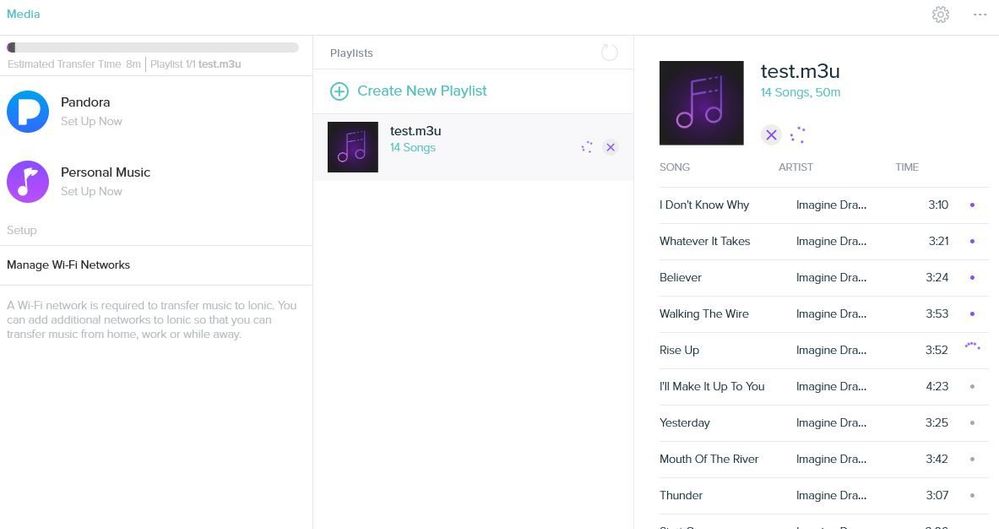Cancel transfer under test.m3u album header
This screenshot has height=529, width=999.
(771, 135)
